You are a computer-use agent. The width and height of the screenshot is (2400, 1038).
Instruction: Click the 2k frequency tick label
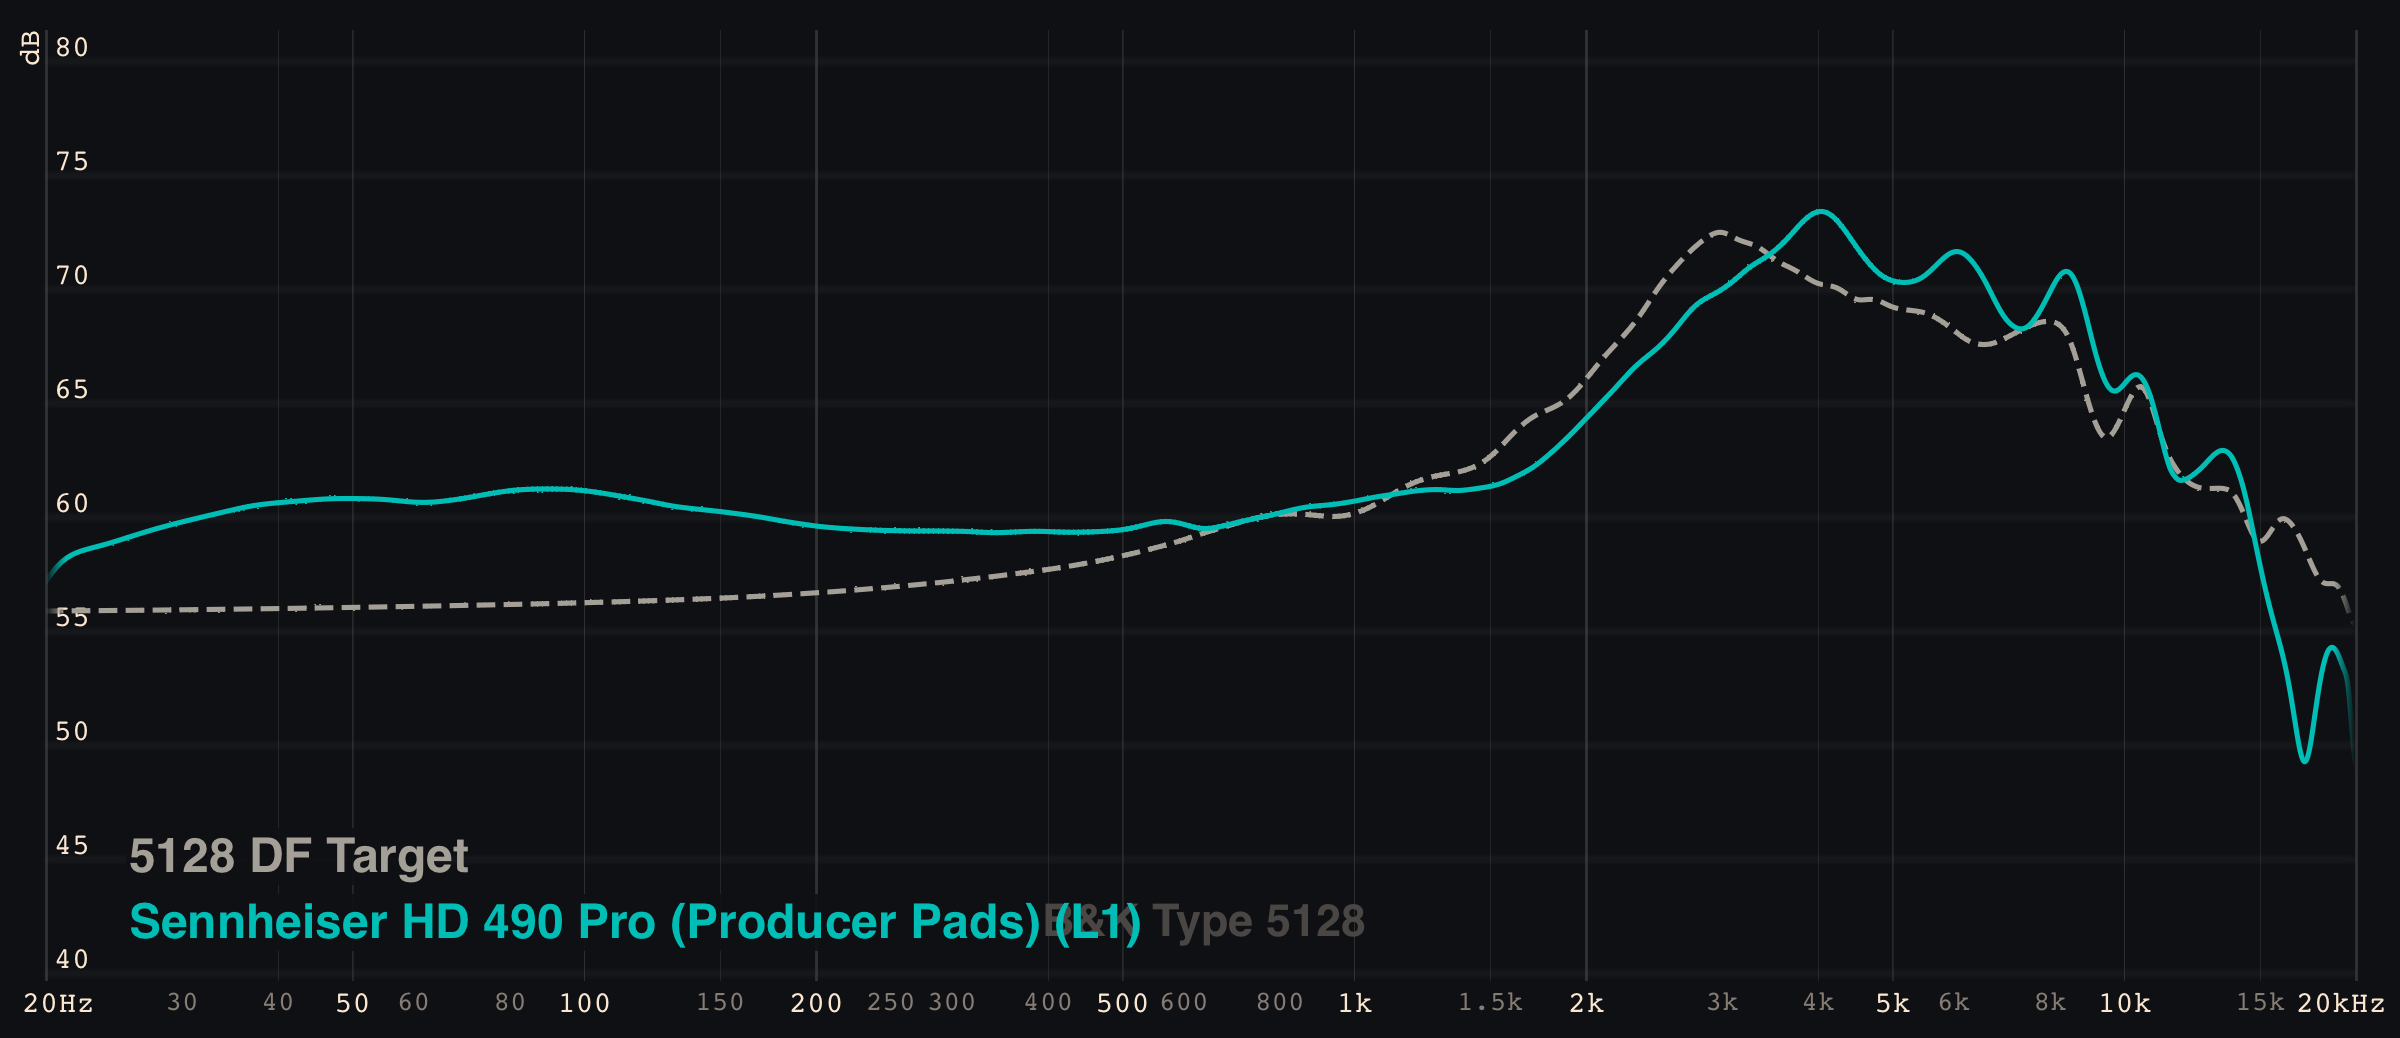(x=1589, y=1003)
